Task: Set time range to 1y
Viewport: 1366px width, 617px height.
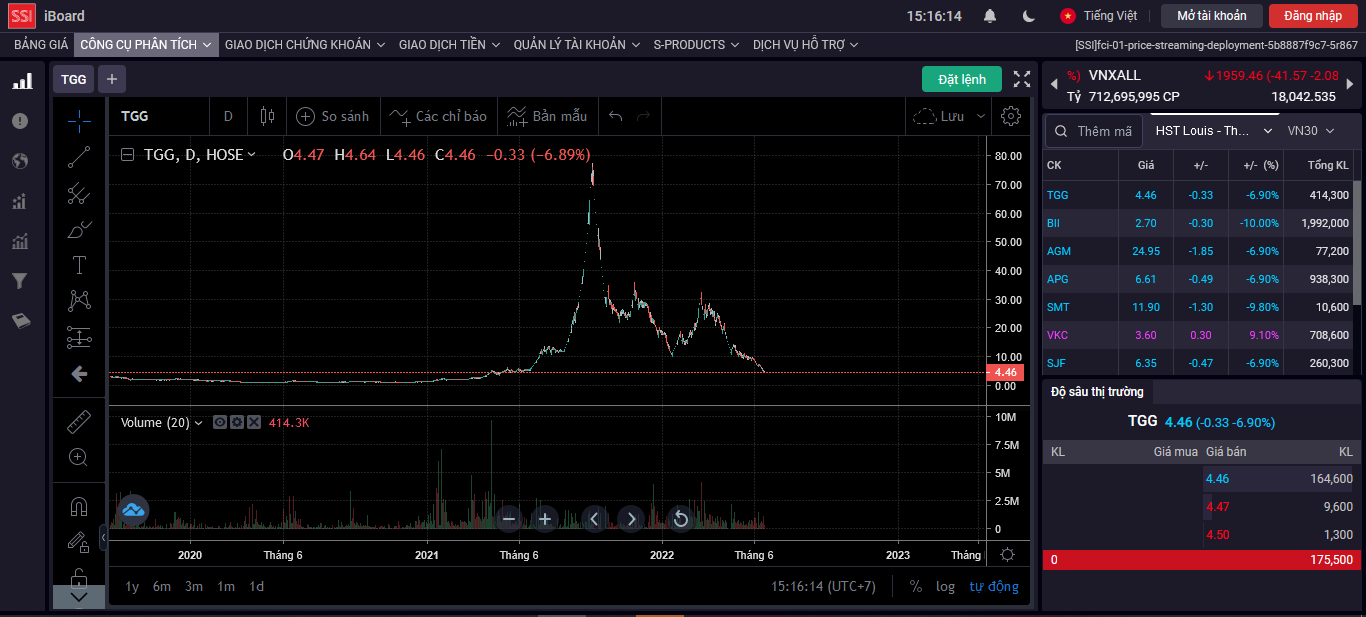Action: tap(132, 587)
